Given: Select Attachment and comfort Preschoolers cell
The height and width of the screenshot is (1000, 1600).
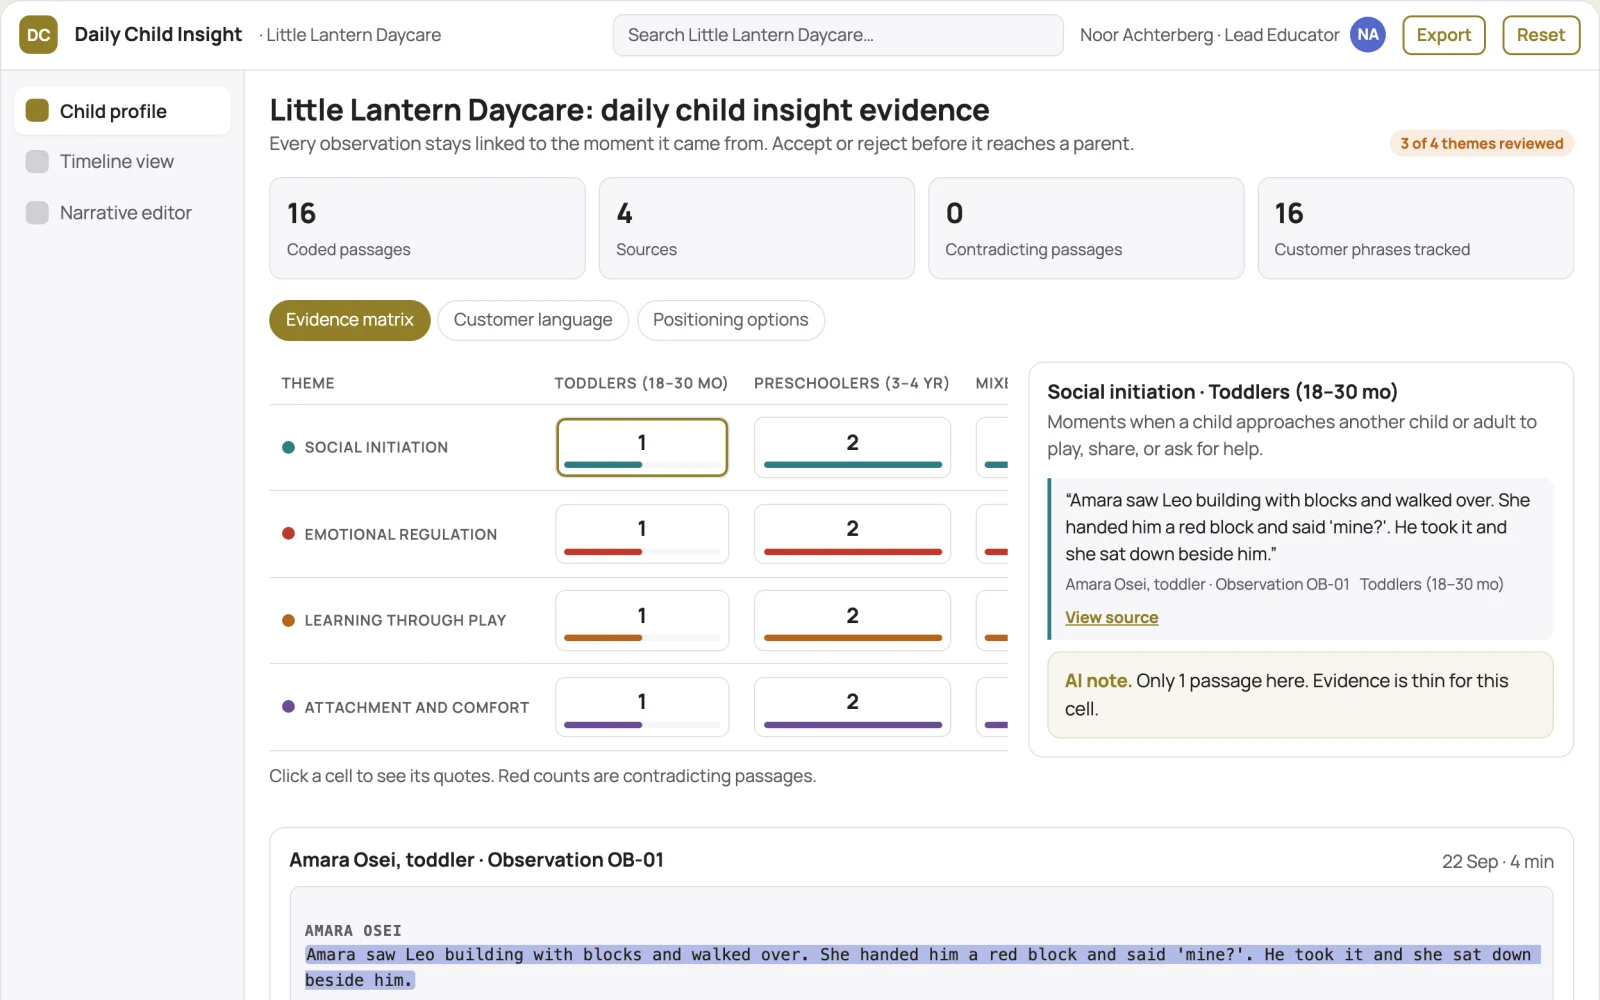Looking at the screenshot, I should tap(852, 707).
